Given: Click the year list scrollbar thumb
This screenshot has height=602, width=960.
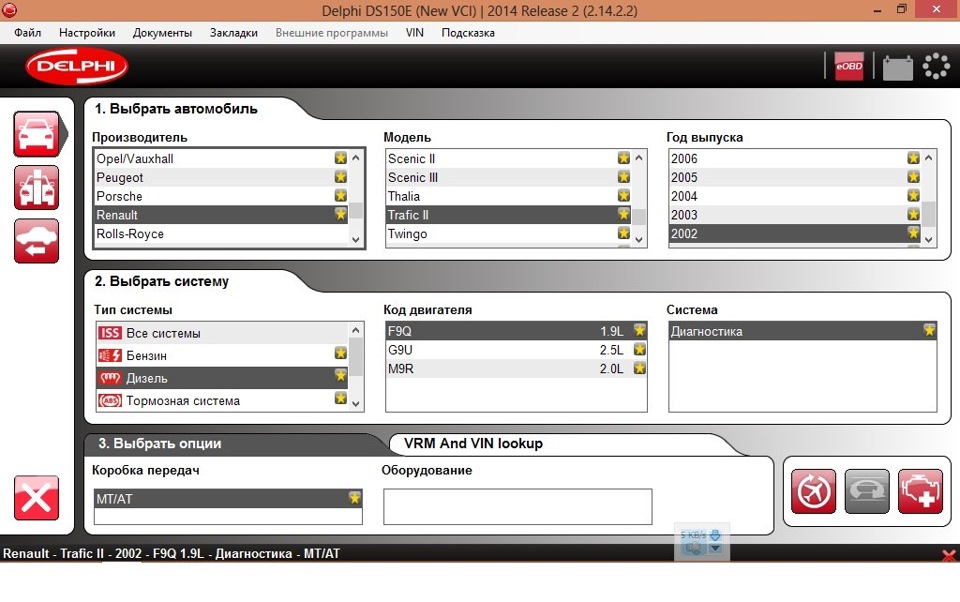Looking at the screenshot, I should tap(929, 214).
